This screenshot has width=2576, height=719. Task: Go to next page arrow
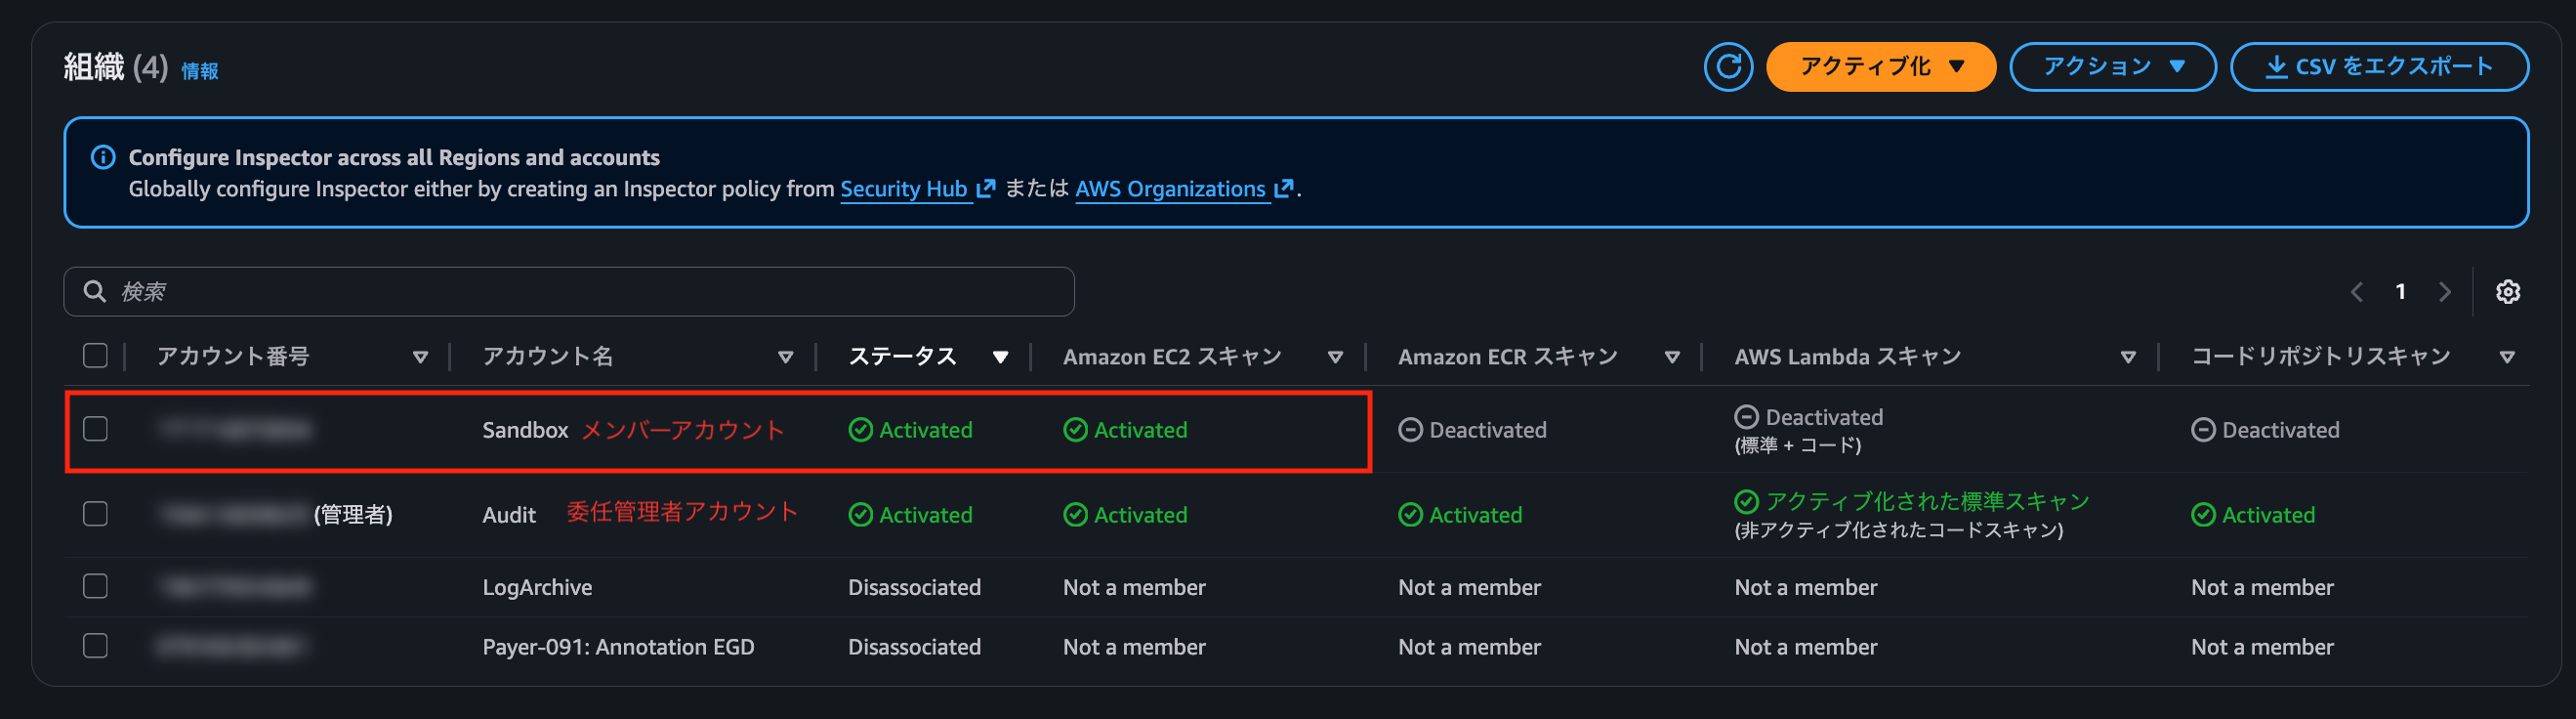2444,292
